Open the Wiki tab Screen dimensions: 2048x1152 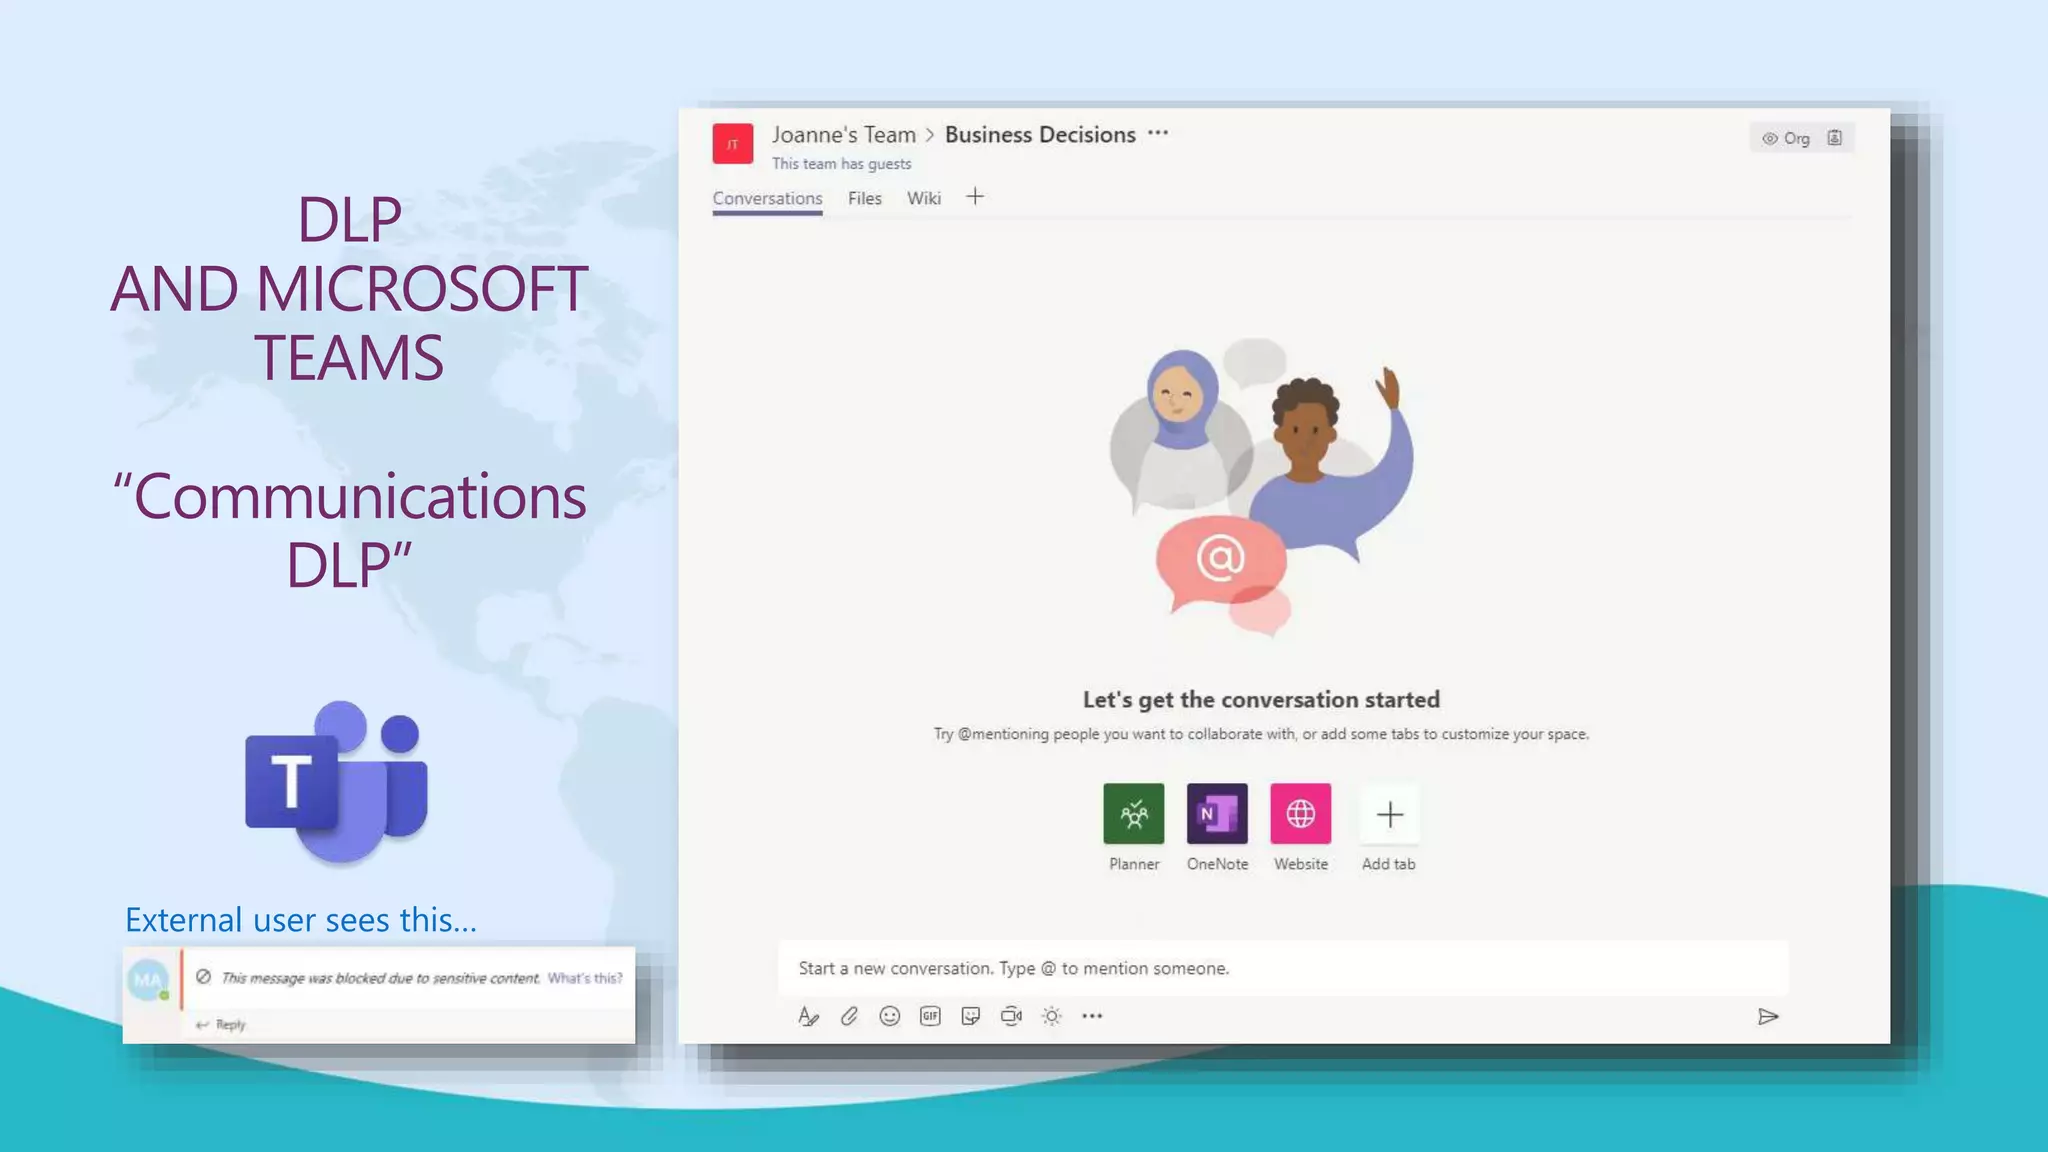coord(924,198)
